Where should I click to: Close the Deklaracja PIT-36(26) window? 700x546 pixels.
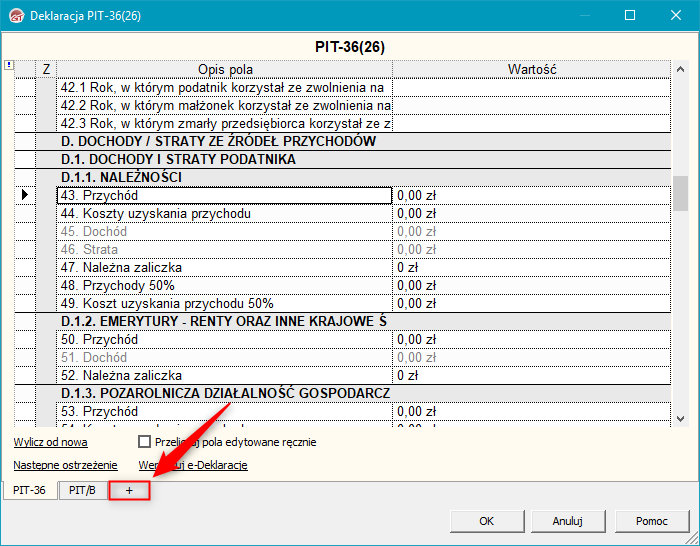[676, 15]
